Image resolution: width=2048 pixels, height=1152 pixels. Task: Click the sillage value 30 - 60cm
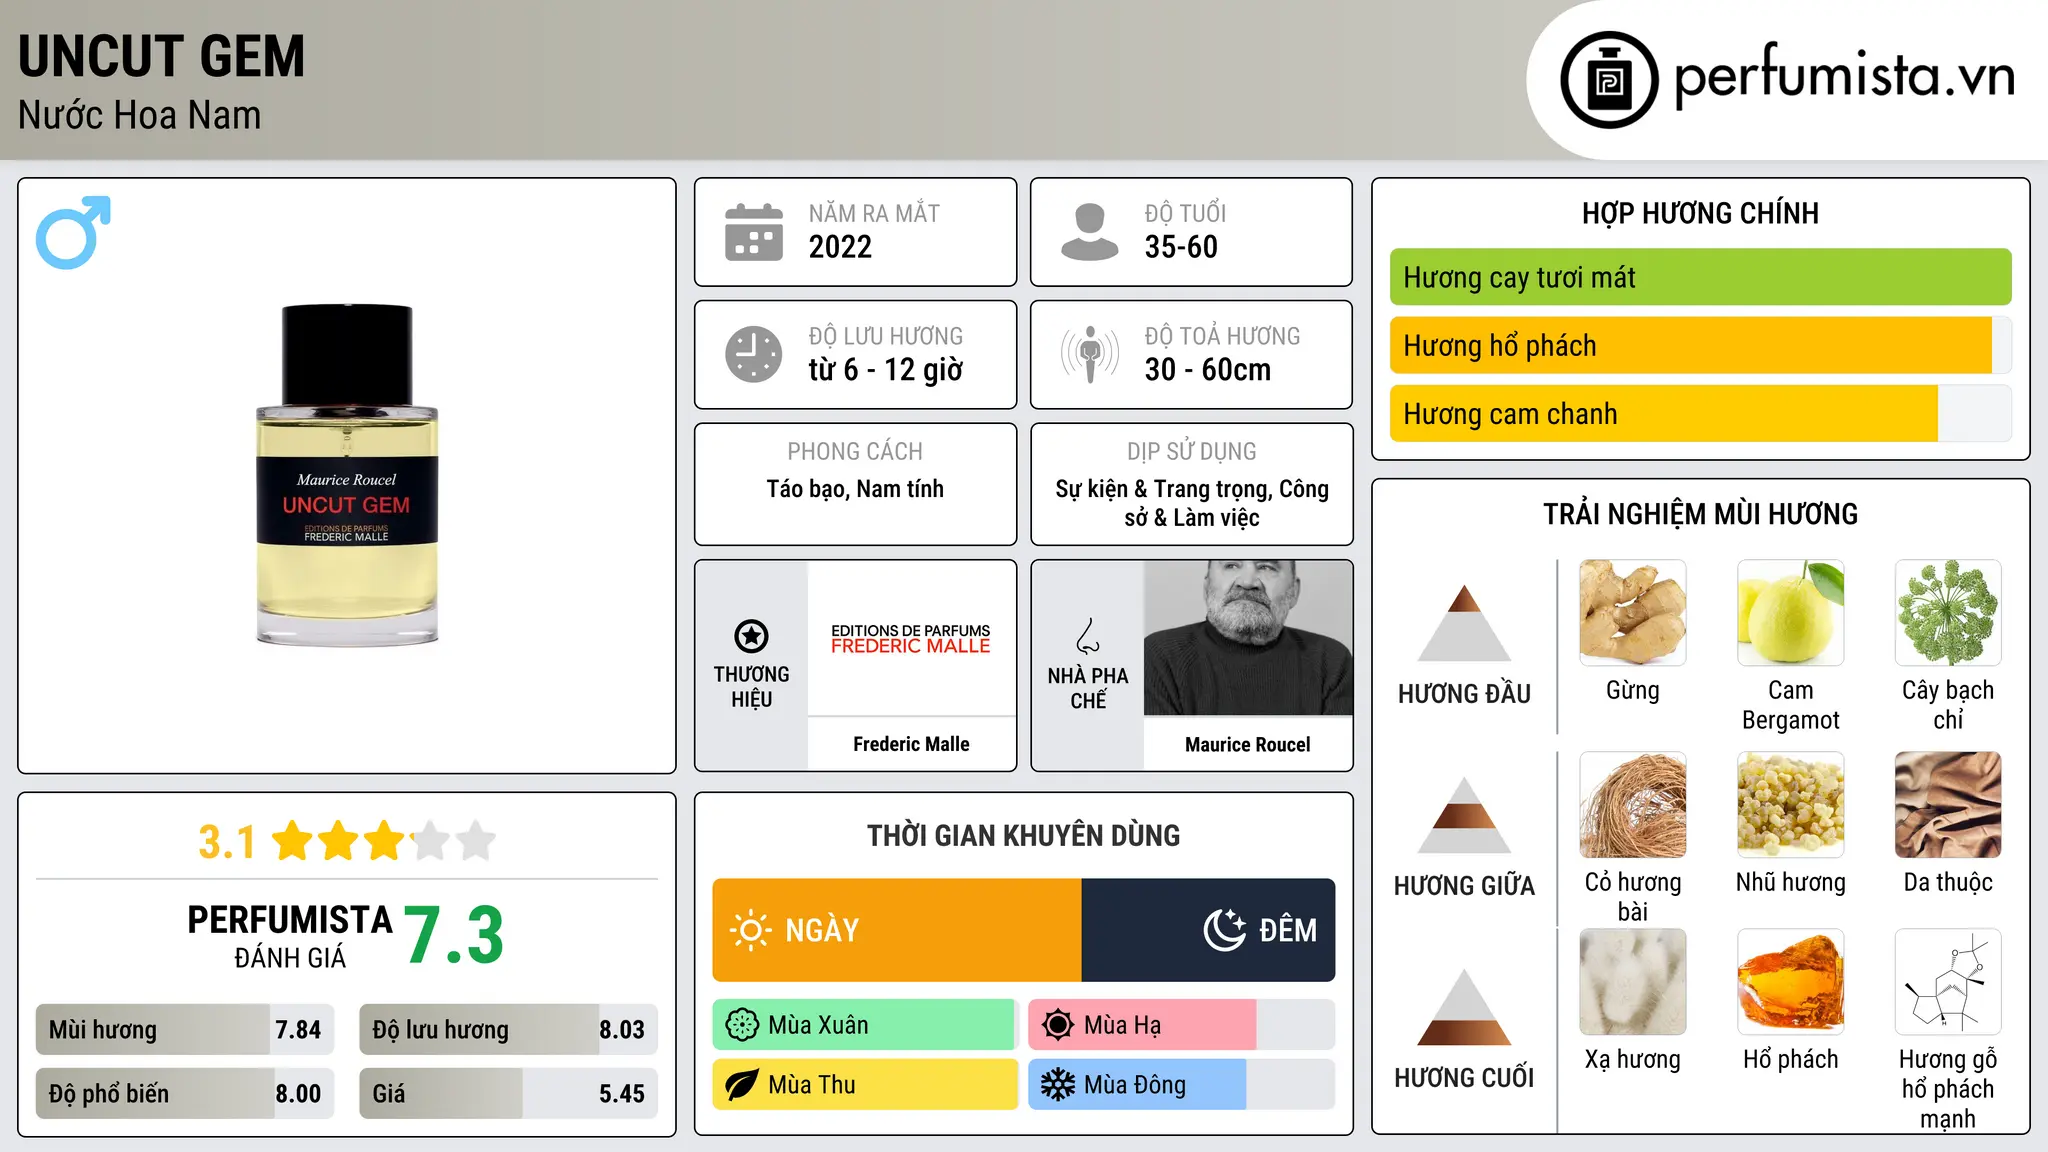(1208, 370)
